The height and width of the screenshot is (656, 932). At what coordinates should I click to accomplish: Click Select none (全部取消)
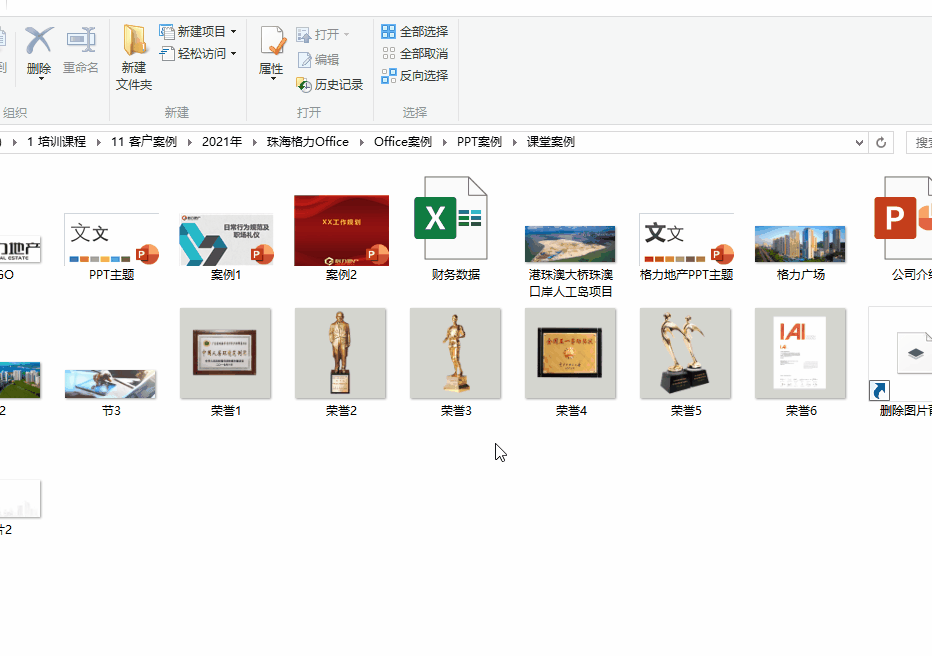tap(415, 53)
